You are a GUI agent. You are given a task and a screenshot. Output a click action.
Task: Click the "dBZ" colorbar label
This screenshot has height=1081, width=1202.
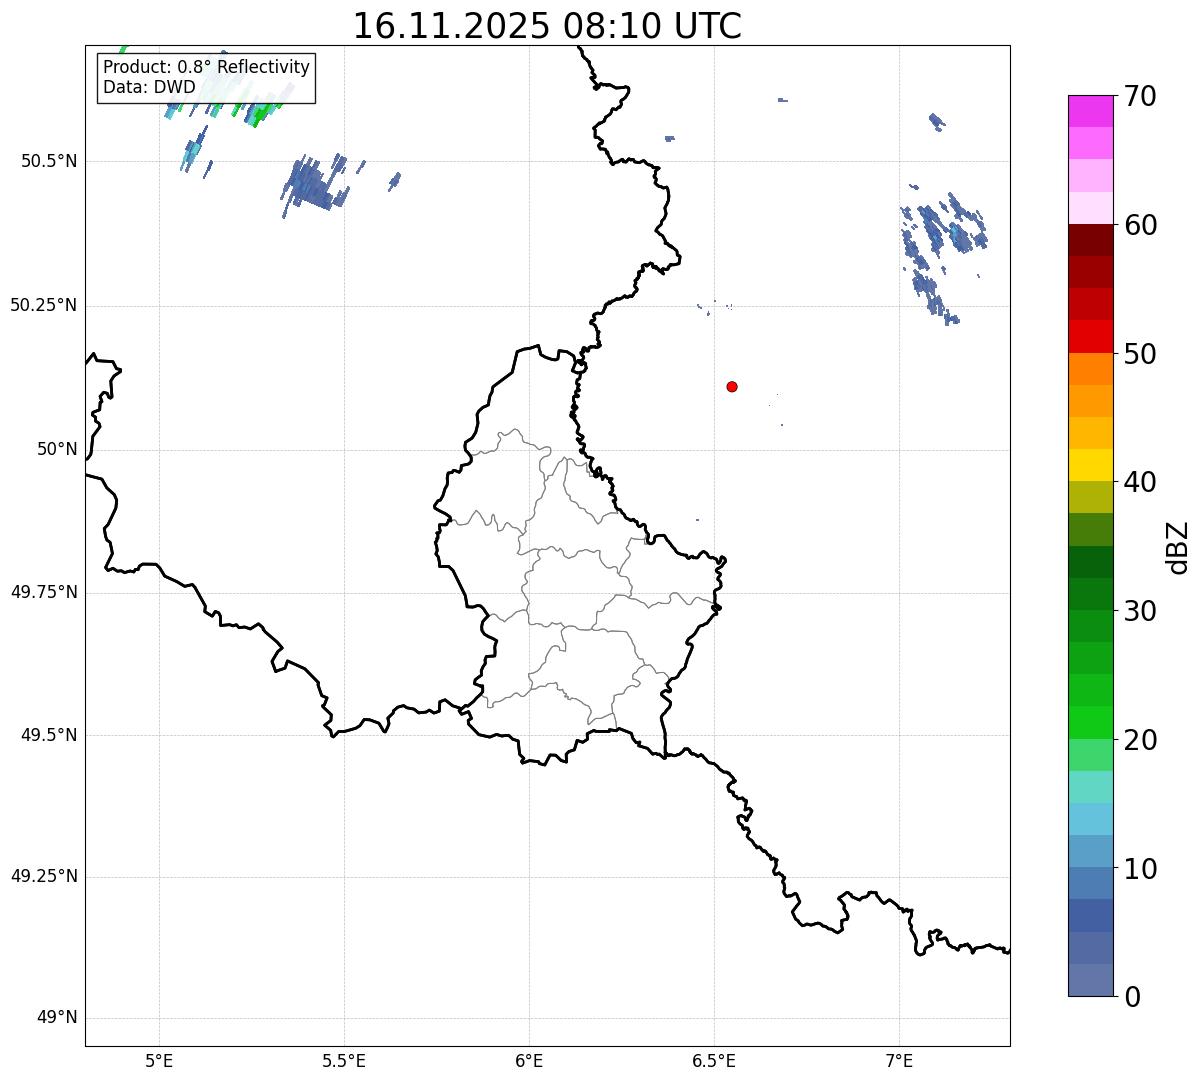(x=1178, y=546)
